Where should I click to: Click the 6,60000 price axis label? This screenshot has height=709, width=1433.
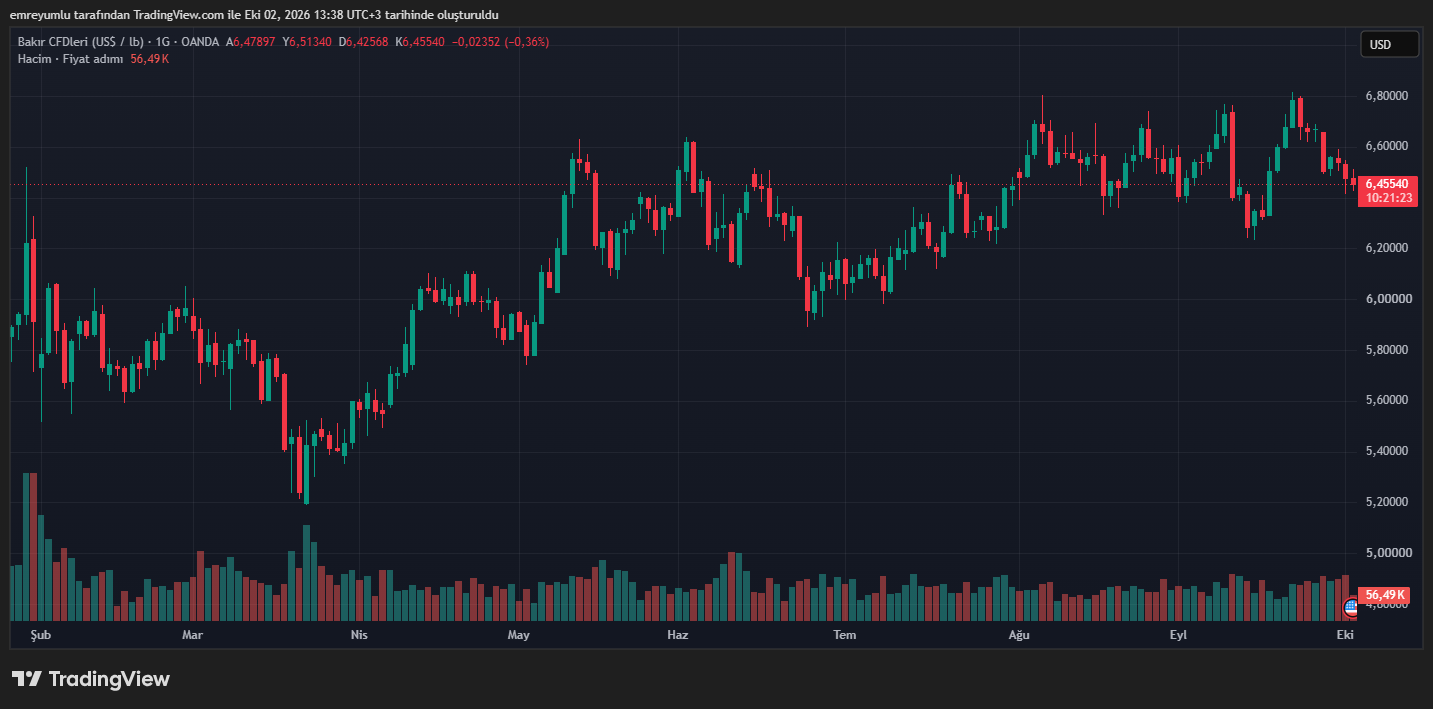coord(1387,146)
